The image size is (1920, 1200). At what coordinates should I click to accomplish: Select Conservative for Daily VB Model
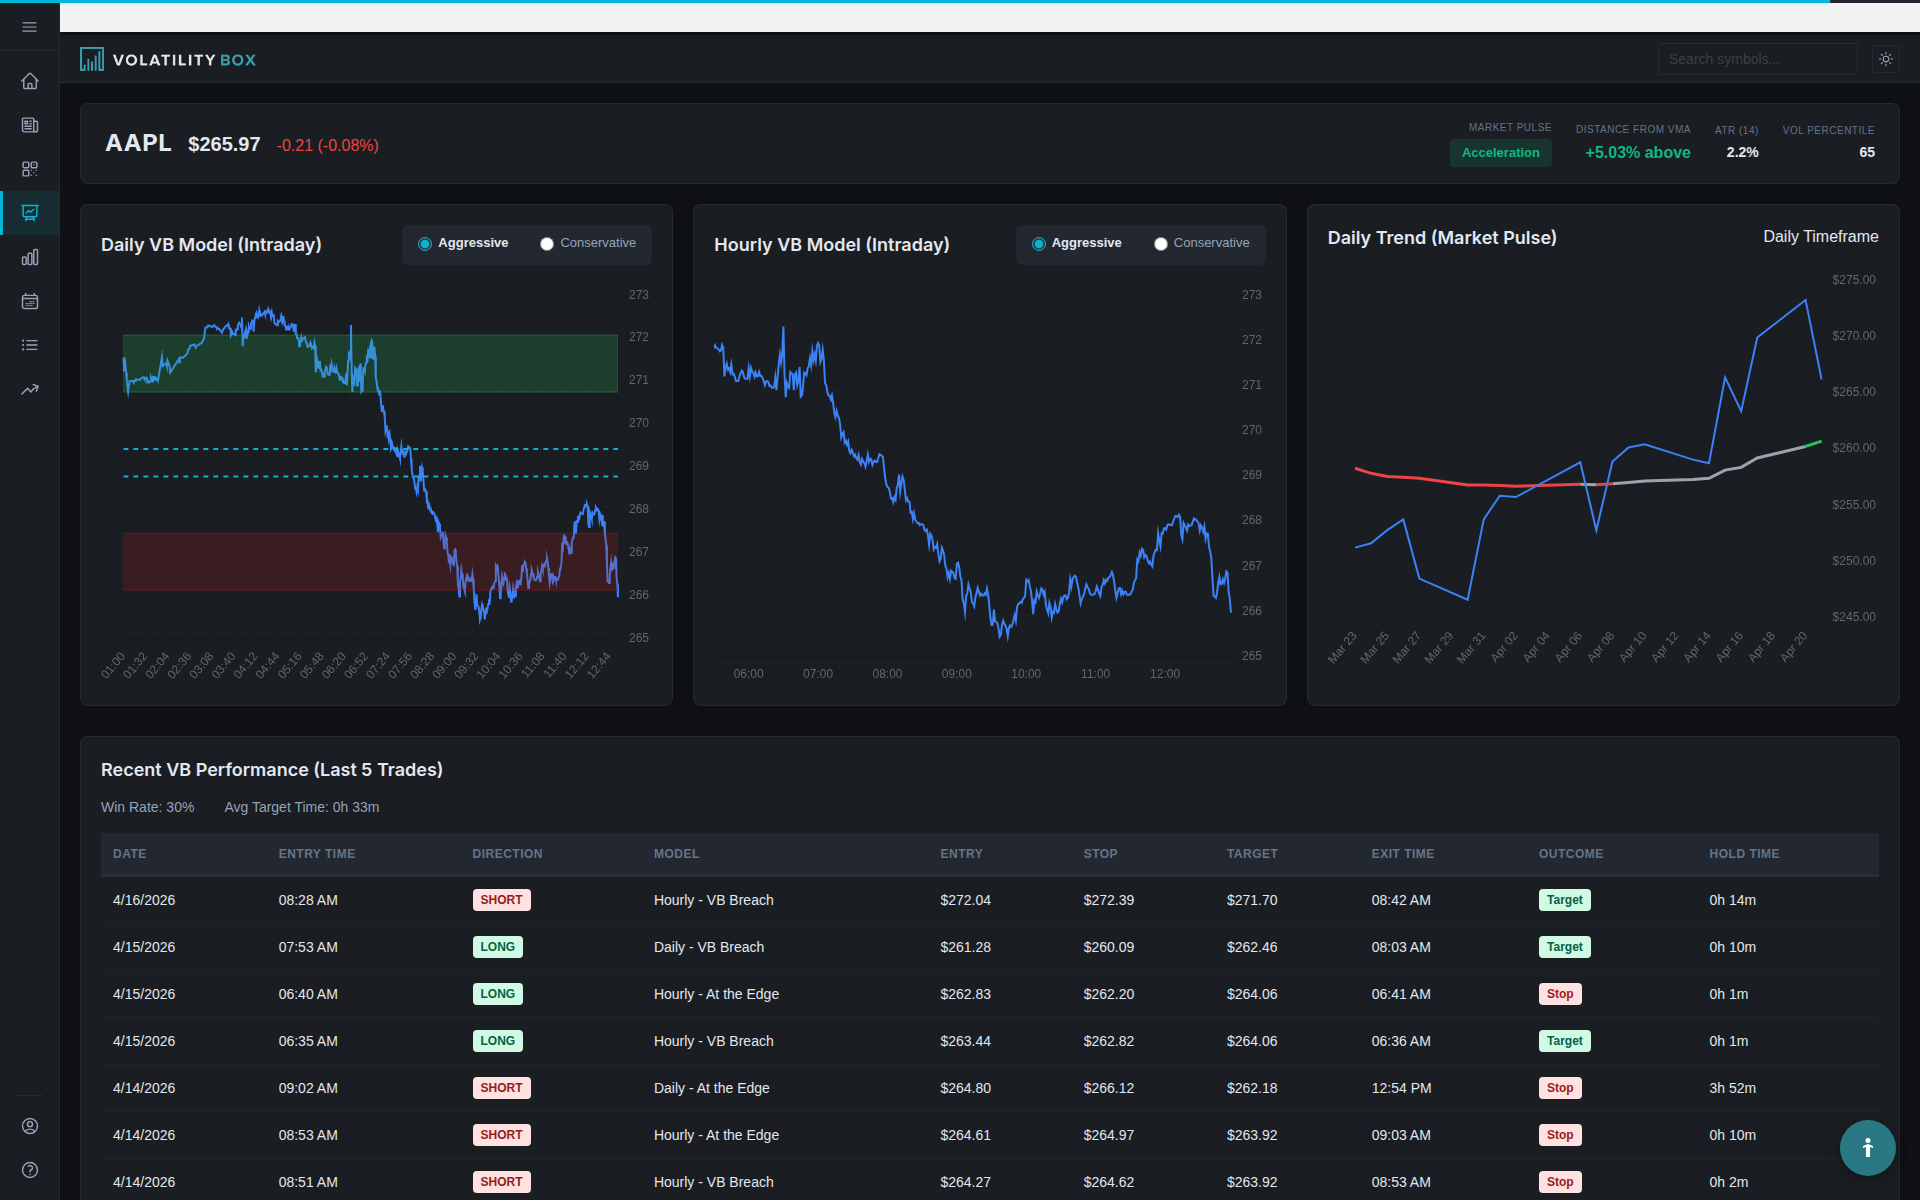(x=588, y=243)
